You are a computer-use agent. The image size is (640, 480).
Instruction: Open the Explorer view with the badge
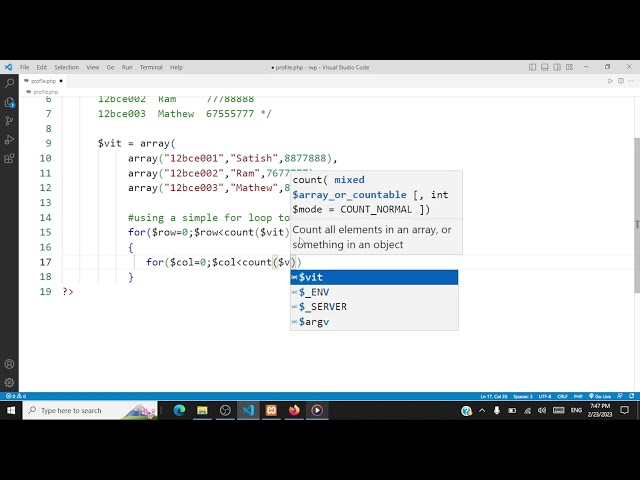pos(9,102)
